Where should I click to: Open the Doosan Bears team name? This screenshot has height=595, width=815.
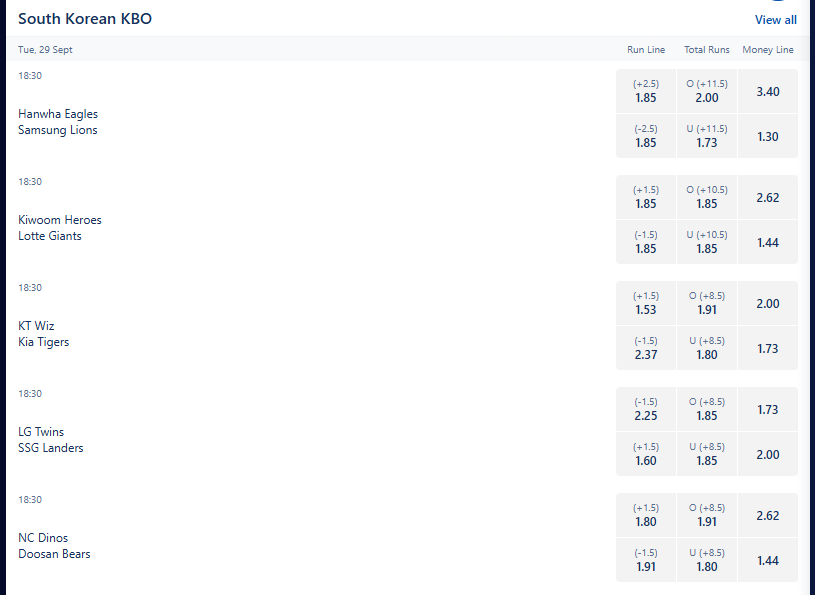click(54, 554)
